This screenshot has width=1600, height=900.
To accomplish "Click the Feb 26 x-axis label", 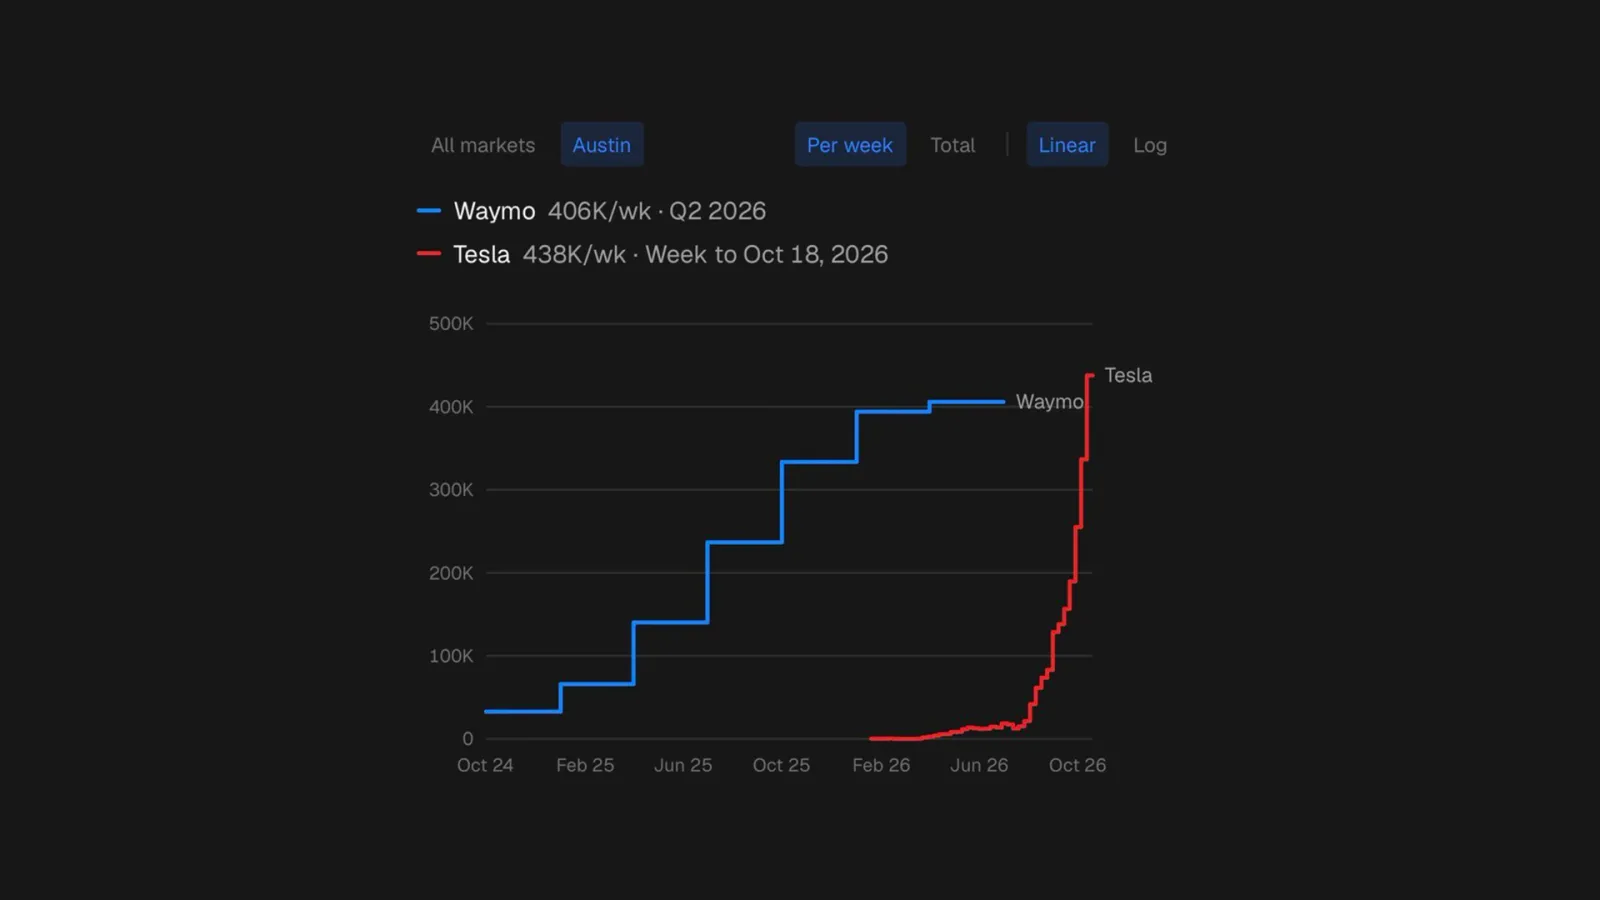I will (881, 765).
